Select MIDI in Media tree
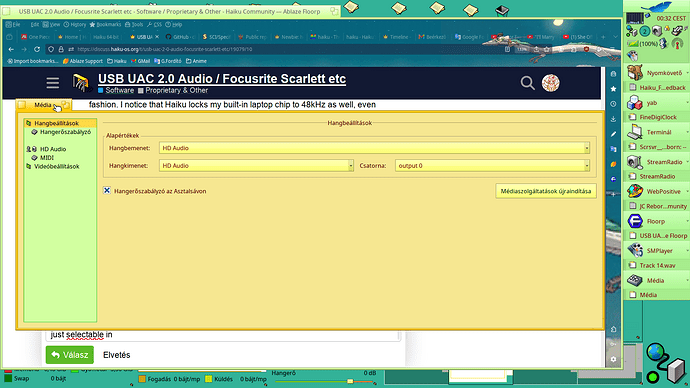Screen dimensions: 690x388 tap(47, 157)
